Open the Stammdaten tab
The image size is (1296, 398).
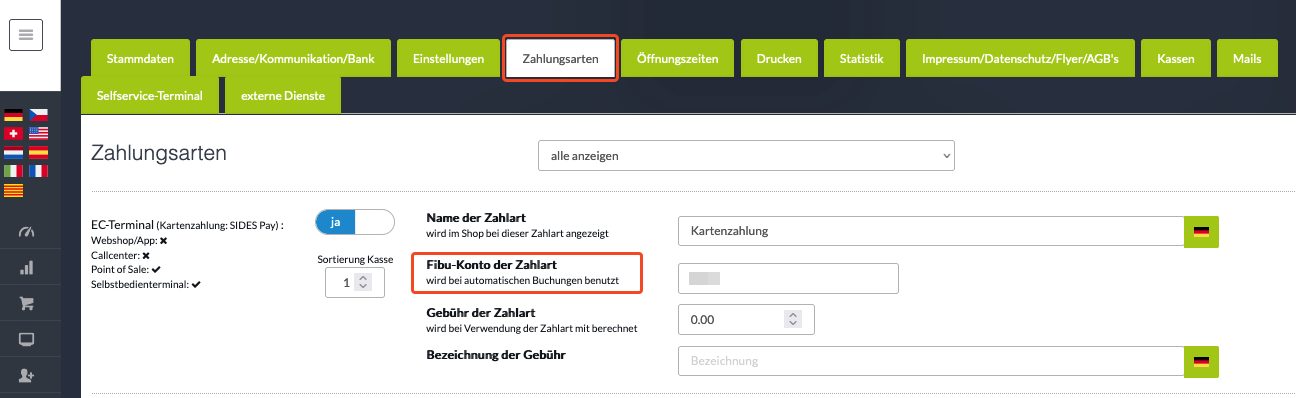(140, 58)
